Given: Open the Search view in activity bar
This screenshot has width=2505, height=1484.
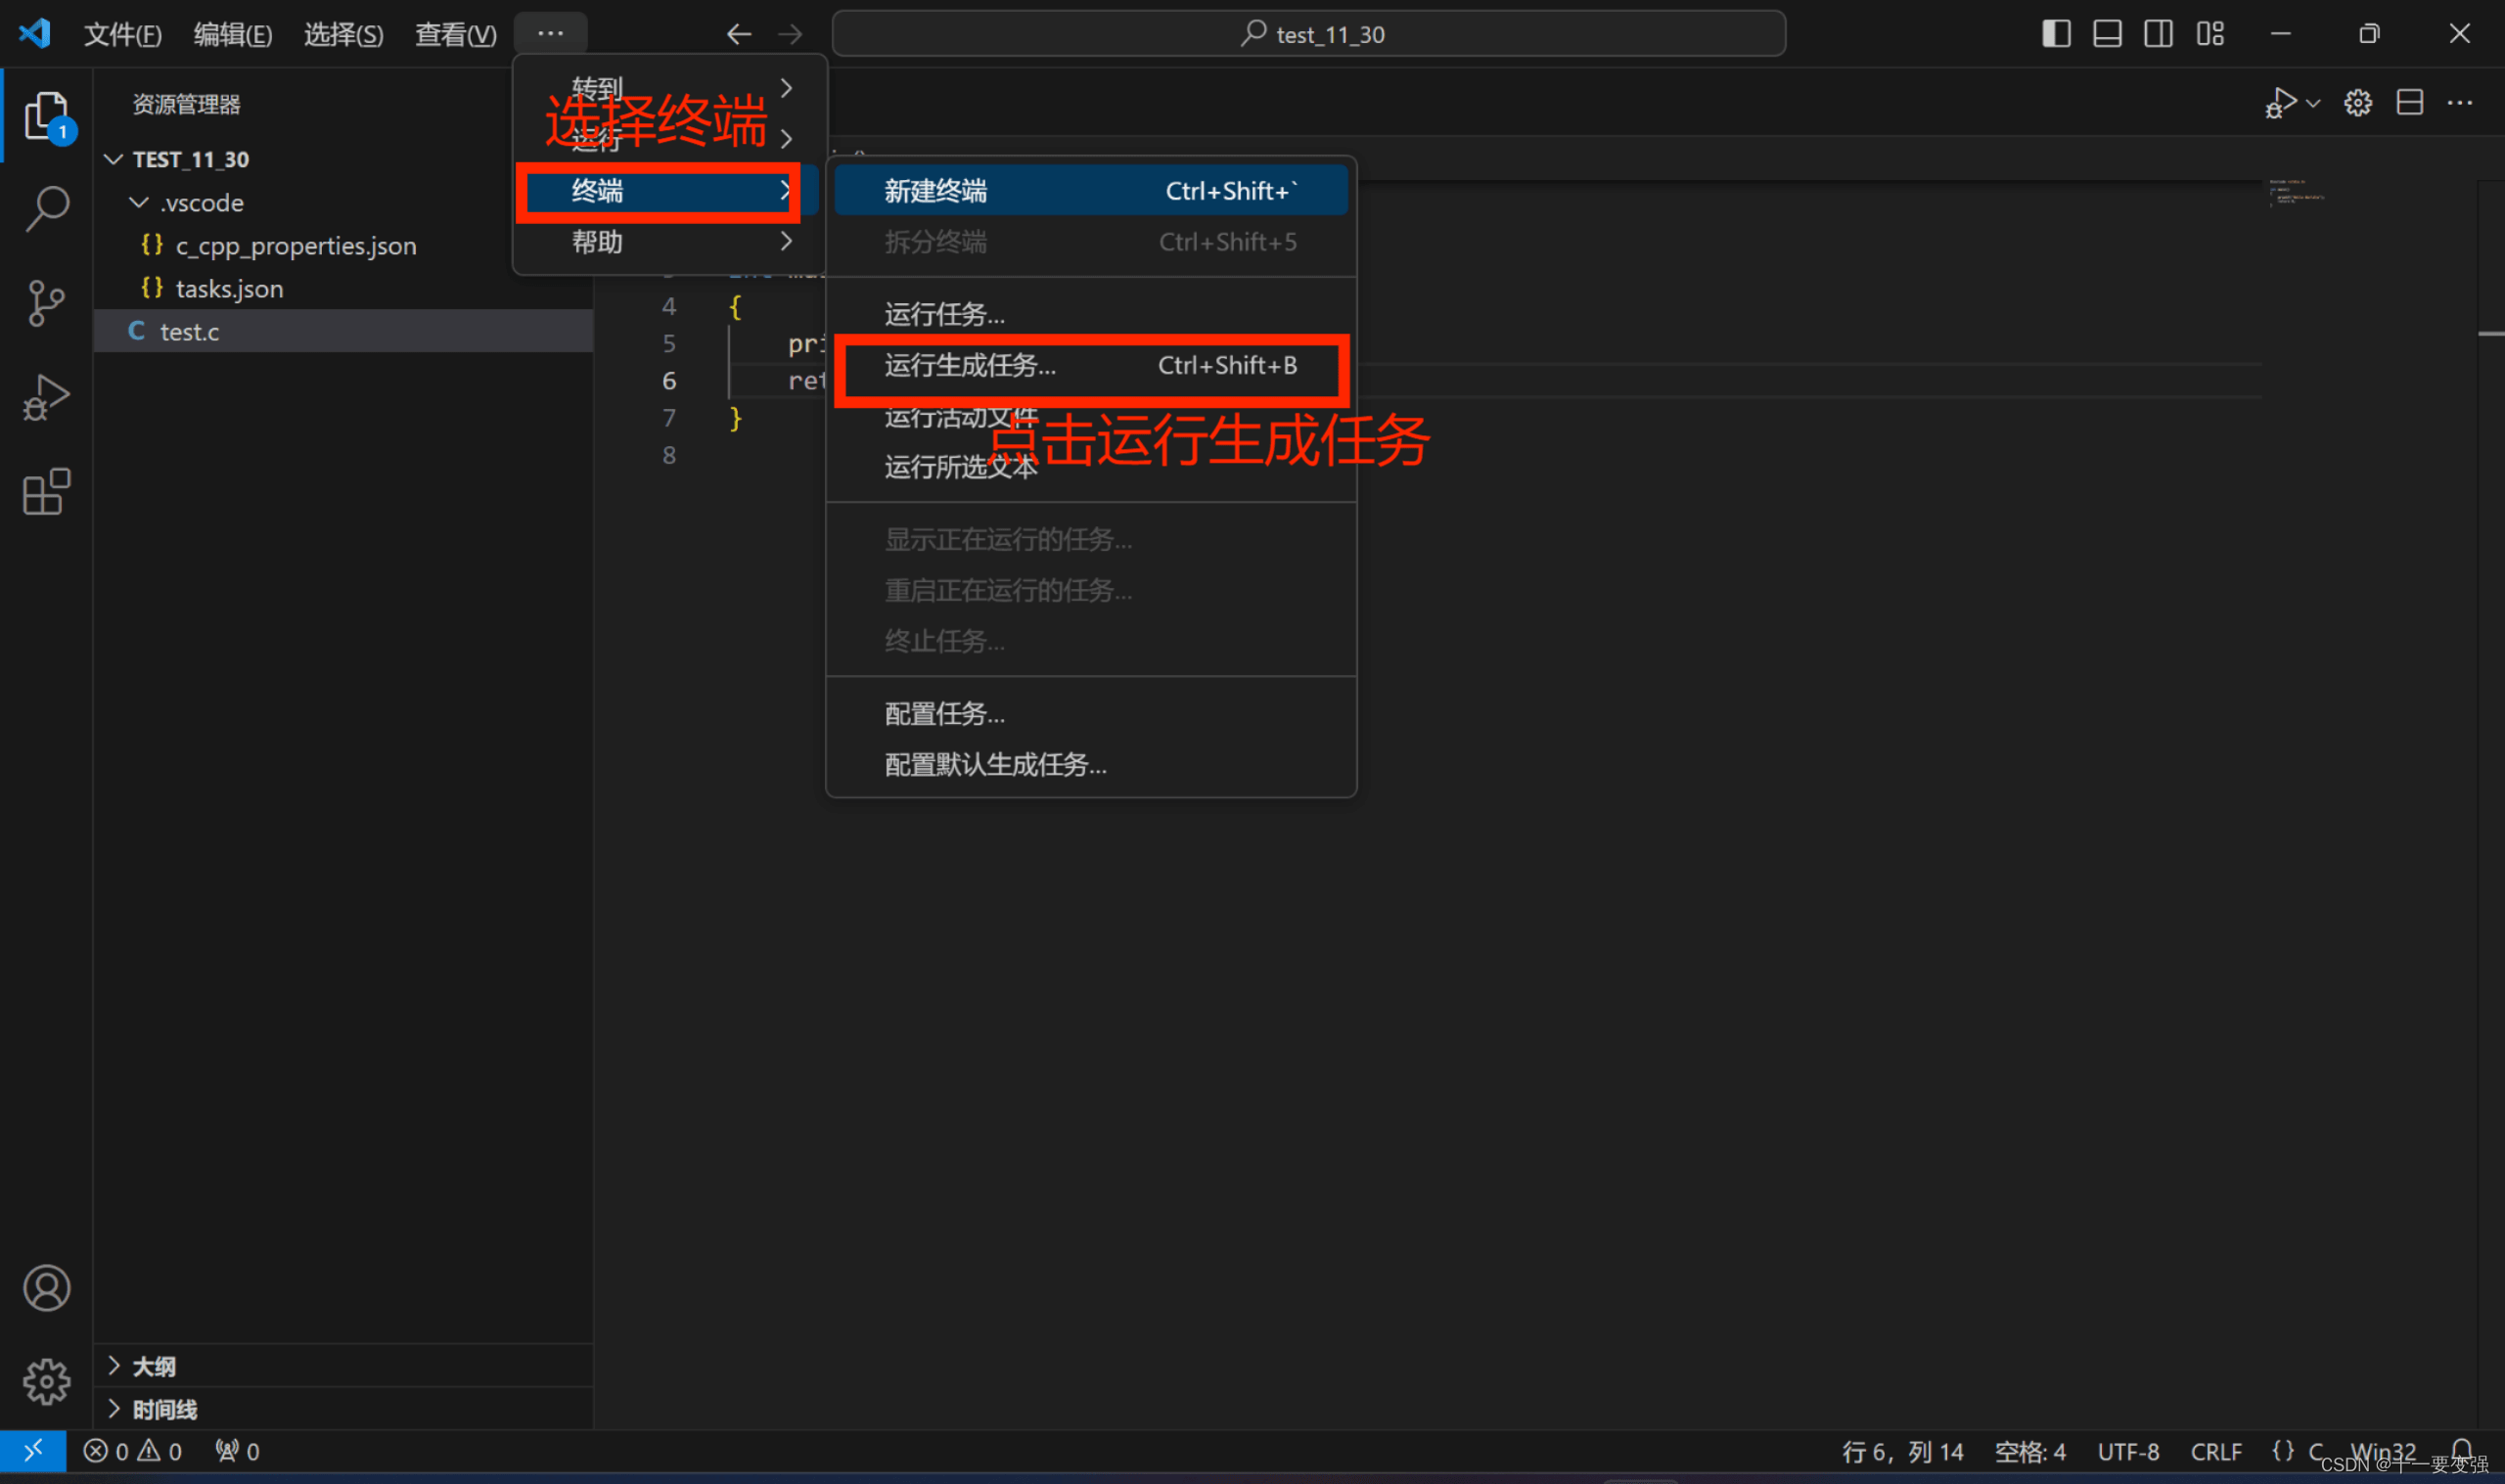Looking at the screenshot, I should click(x=46, y=209).
